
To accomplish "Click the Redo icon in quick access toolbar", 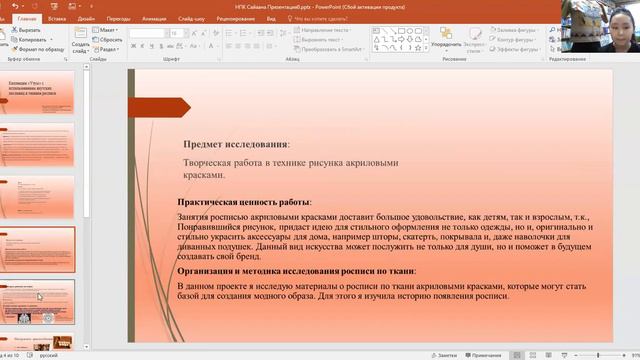I will coord(35,6).
